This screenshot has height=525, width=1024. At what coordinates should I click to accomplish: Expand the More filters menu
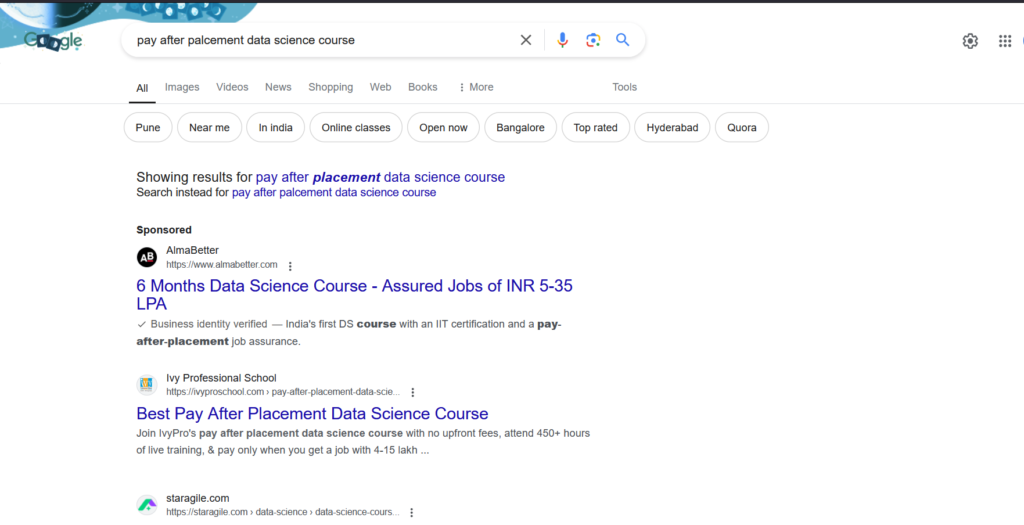tap(476, 87)
